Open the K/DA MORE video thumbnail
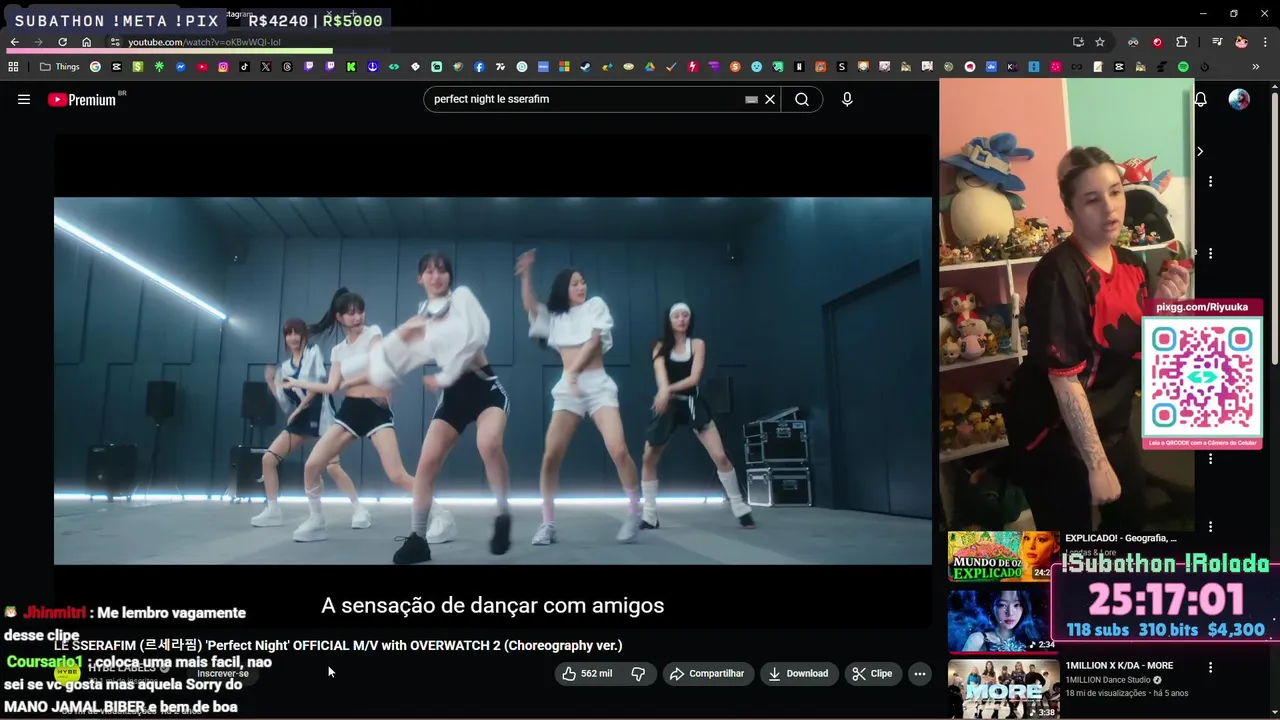Image resolution: width=1280 pixels, height=720 pixels. point(1003,688)
